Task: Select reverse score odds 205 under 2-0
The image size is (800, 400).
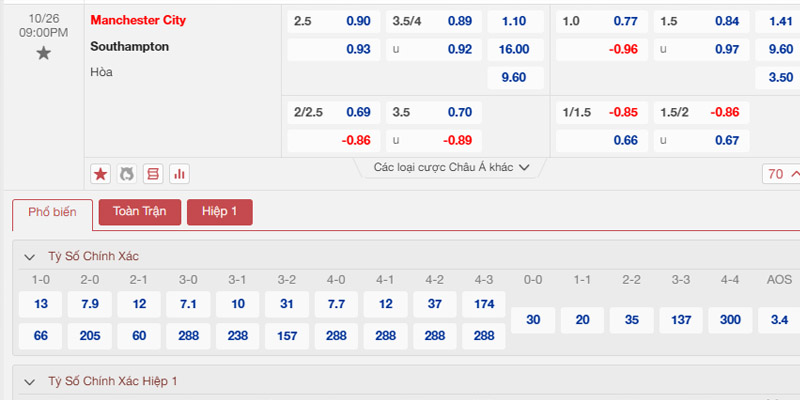Action: pyautogui.click(x=90, y=336)
